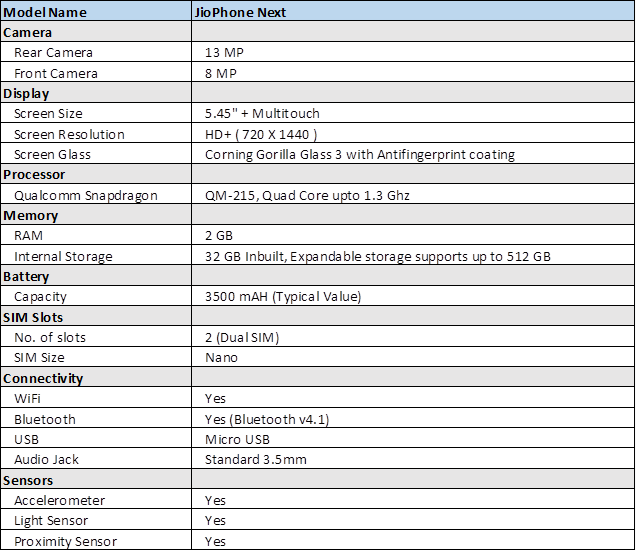Click the 'Yes (Bluetooth v4.1)' value

click(413, 419)
